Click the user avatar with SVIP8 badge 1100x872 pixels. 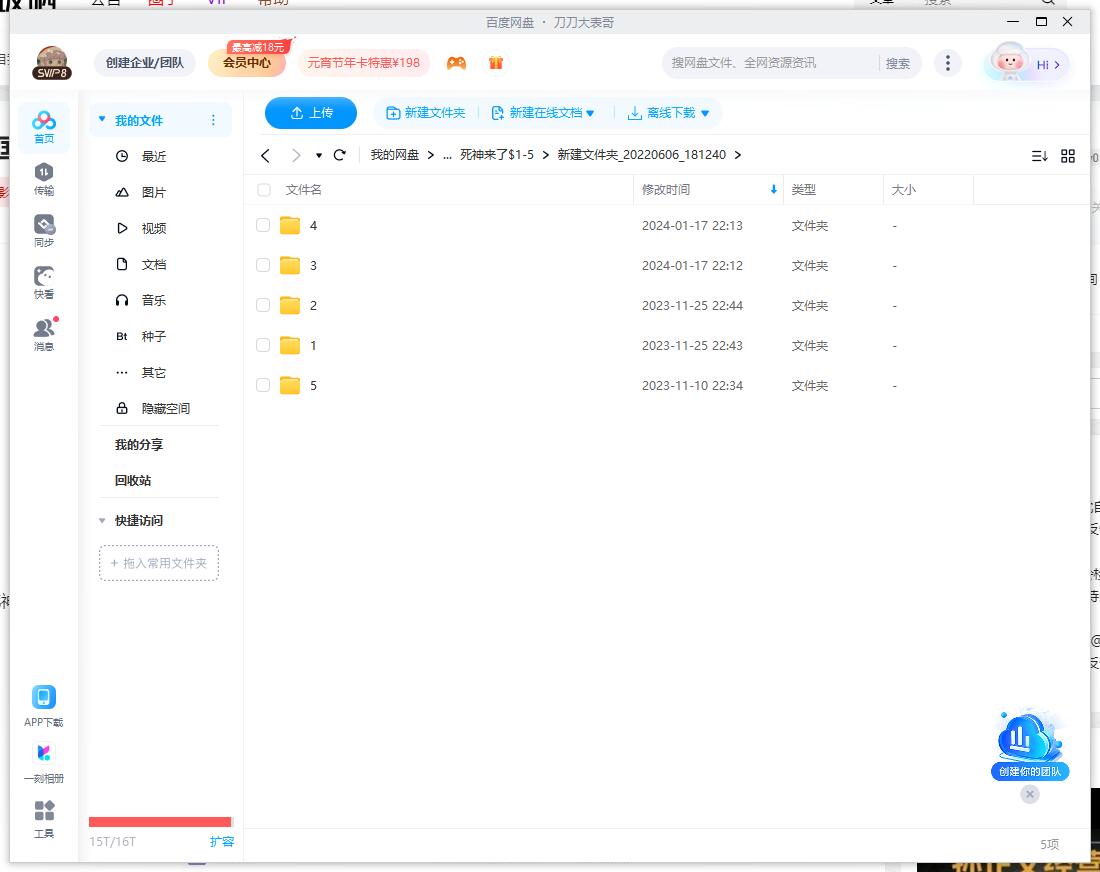52,63
